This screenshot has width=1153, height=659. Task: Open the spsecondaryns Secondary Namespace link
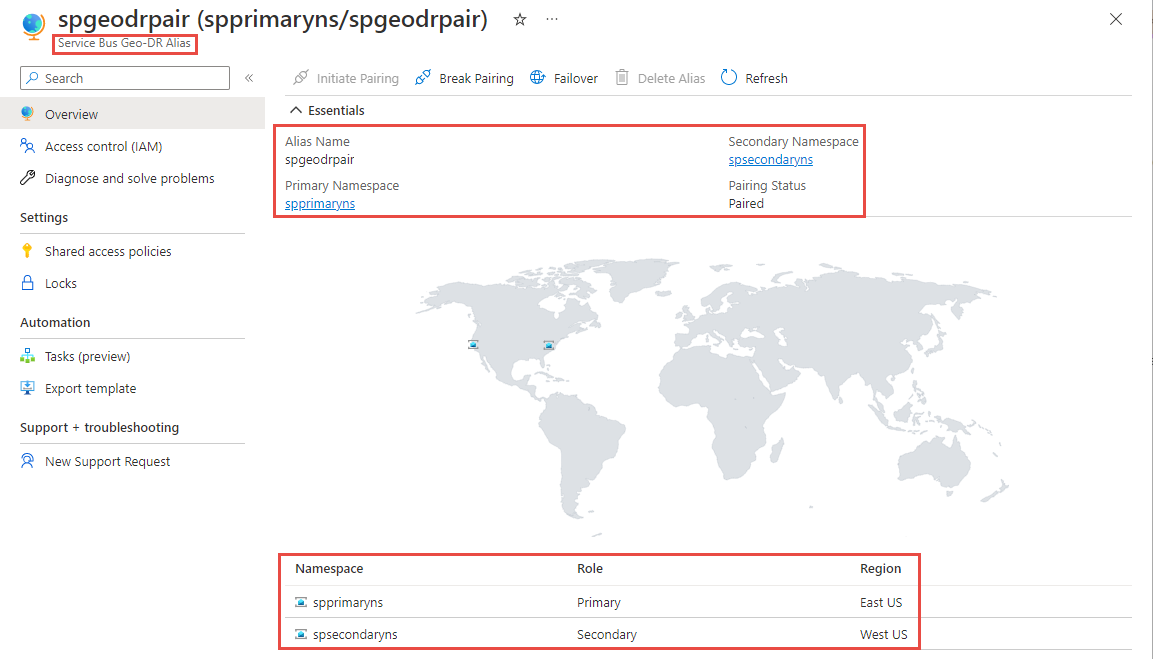coord(770,159)
